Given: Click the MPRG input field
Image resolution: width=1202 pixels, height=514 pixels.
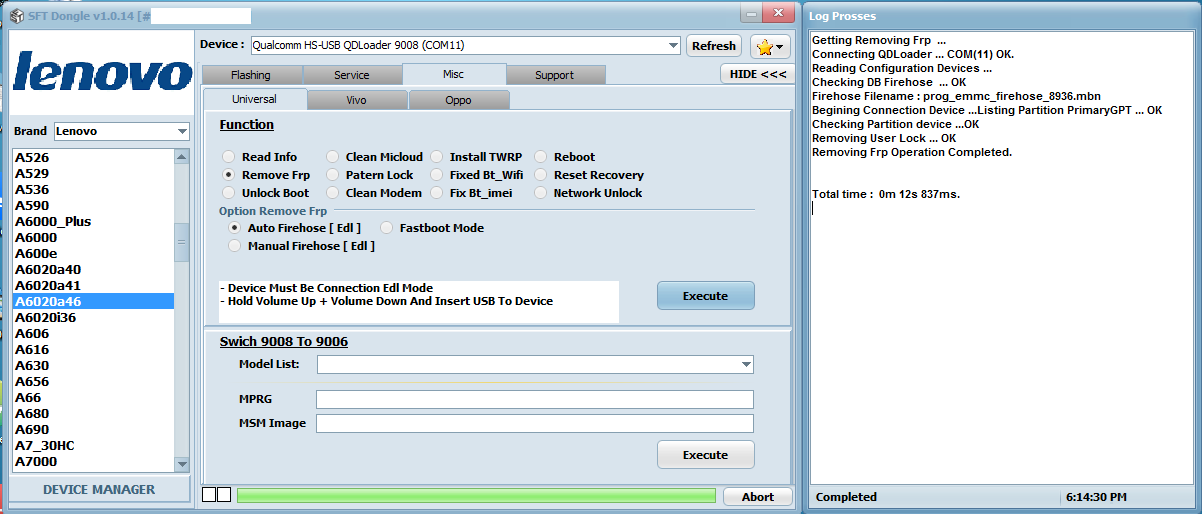Looking at the screenshot, I should pos(535,400).
